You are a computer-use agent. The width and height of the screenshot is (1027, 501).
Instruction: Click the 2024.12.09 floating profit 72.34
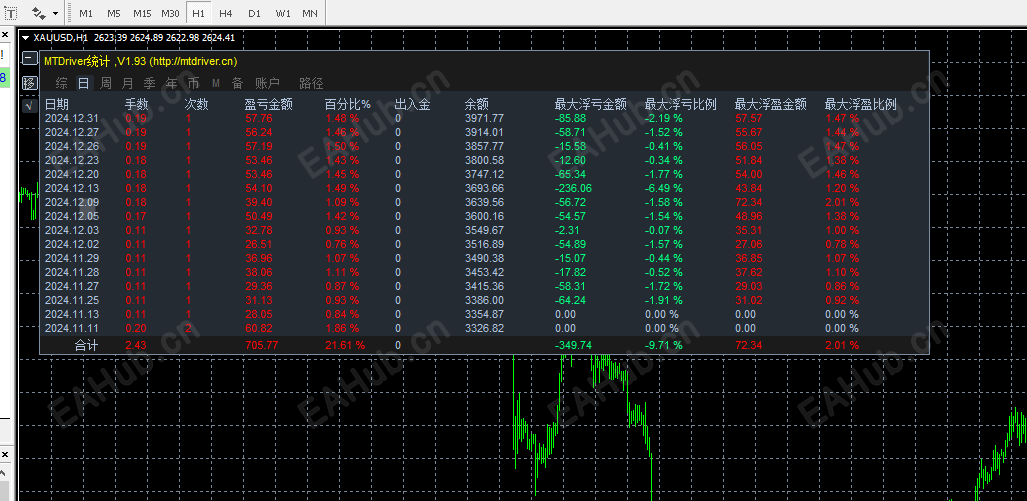(748, 202)
